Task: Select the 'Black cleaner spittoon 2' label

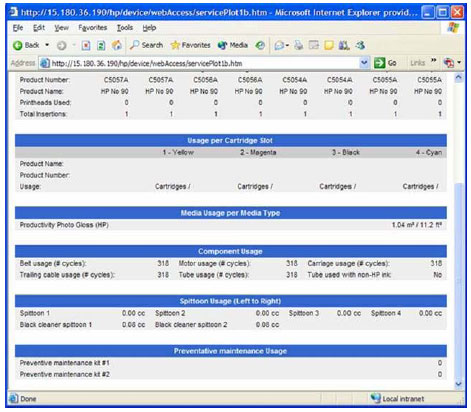Action: click(191, 325)
